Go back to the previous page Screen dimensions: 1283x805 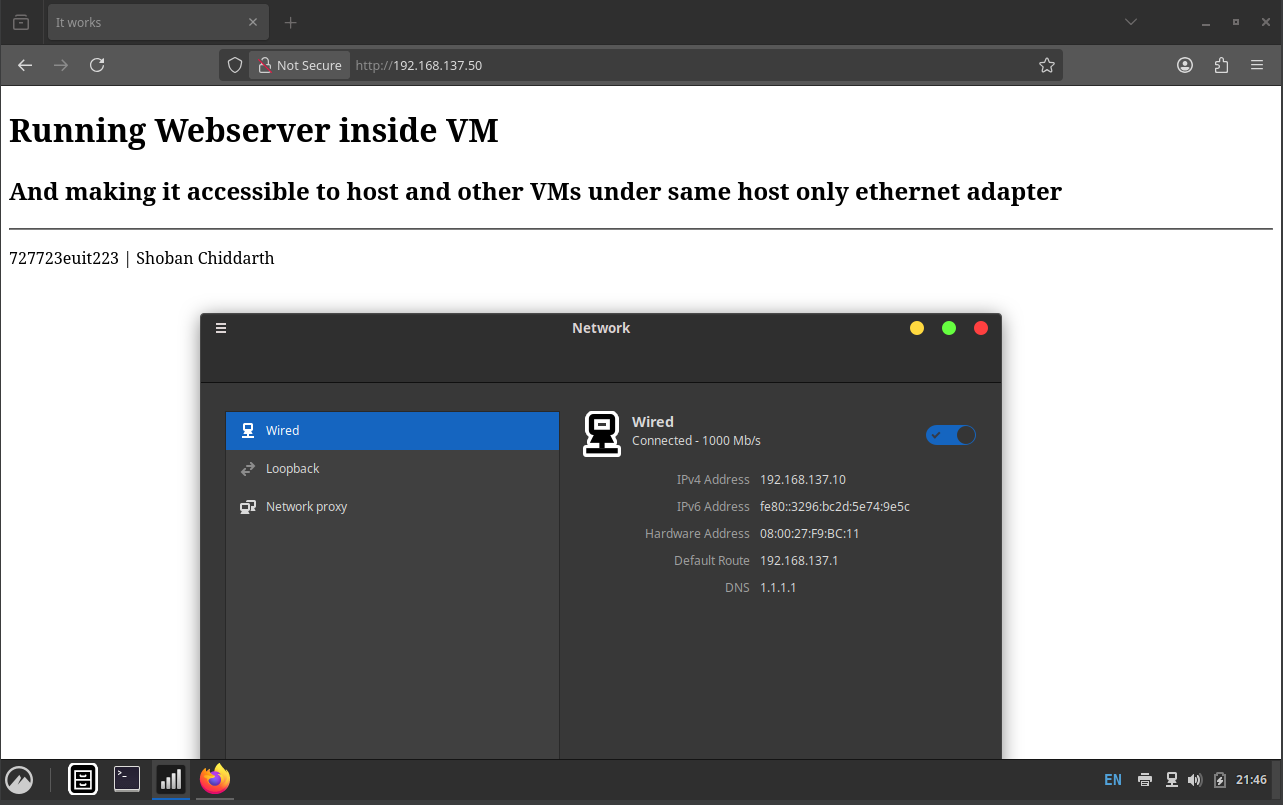coord(25,65)
